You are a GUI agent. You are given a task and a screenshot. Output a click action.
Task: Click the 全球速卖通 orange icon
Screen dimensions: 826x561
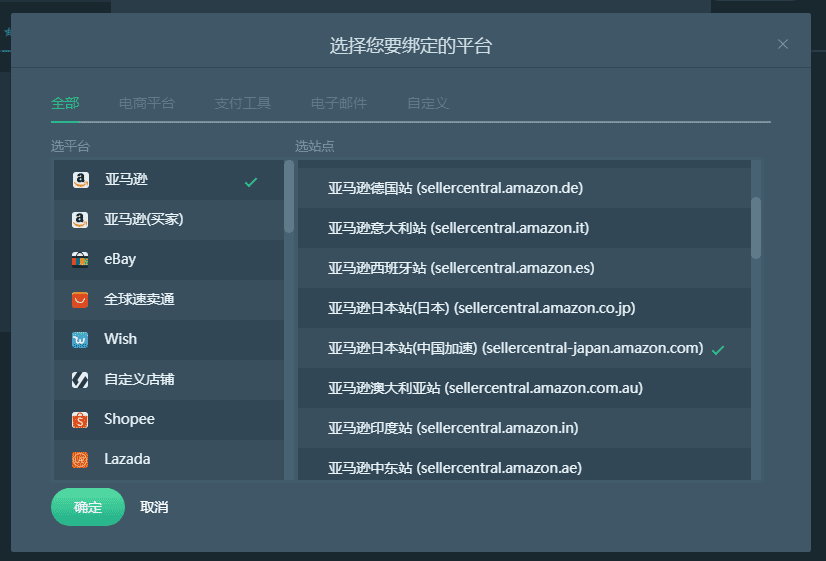pyautogui.click(x=80, y=300)
